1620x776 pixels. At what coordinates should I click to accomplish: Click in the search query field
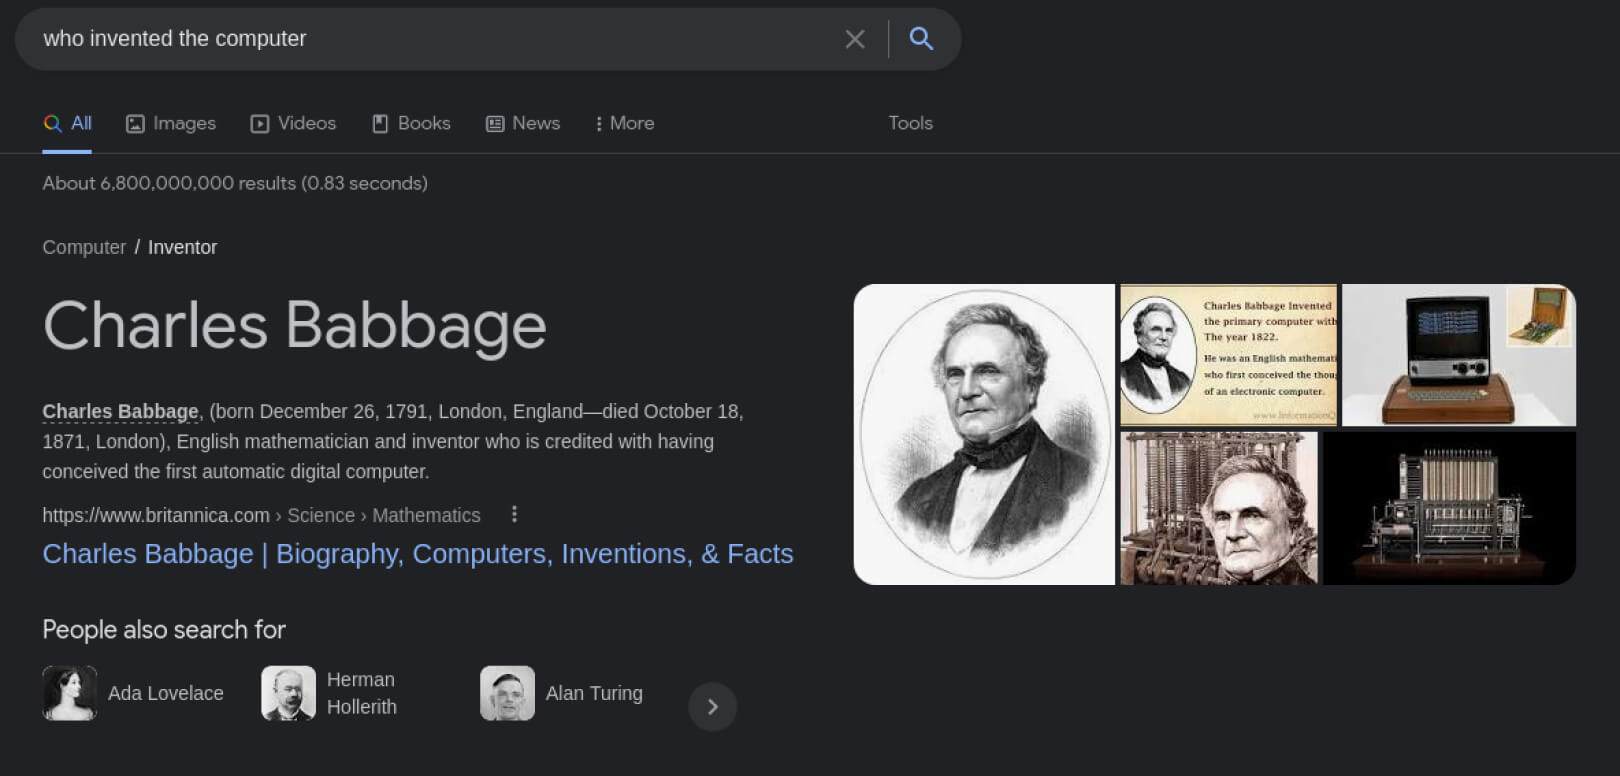pyautogui.click(x=430, y=39)
